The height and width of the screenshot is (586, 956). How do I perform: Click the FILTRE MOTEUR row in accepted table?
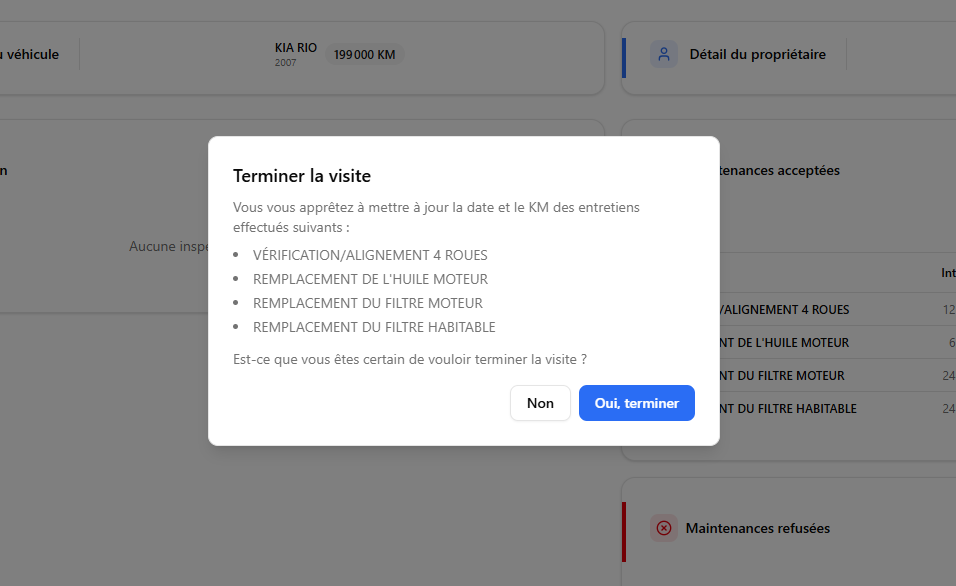pos(785,376)
